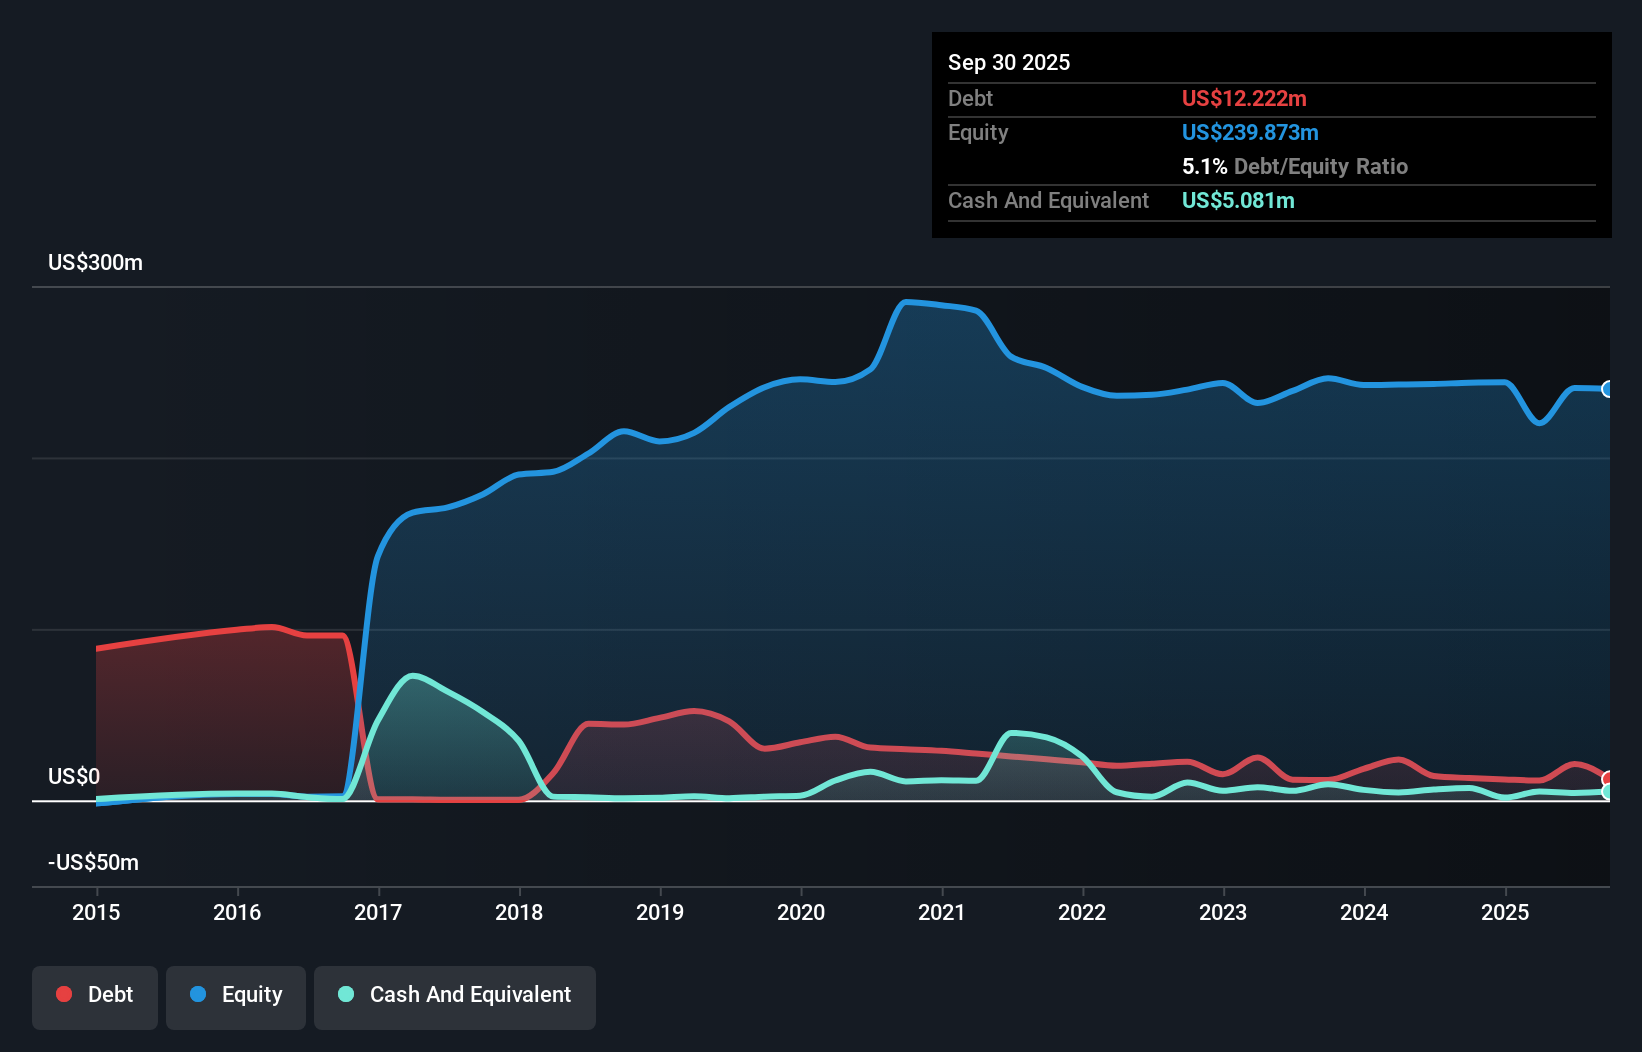Toggle the Cash And Equivalent series visibility
This screenshot has height=1052, width=1642.
[454, 995]
